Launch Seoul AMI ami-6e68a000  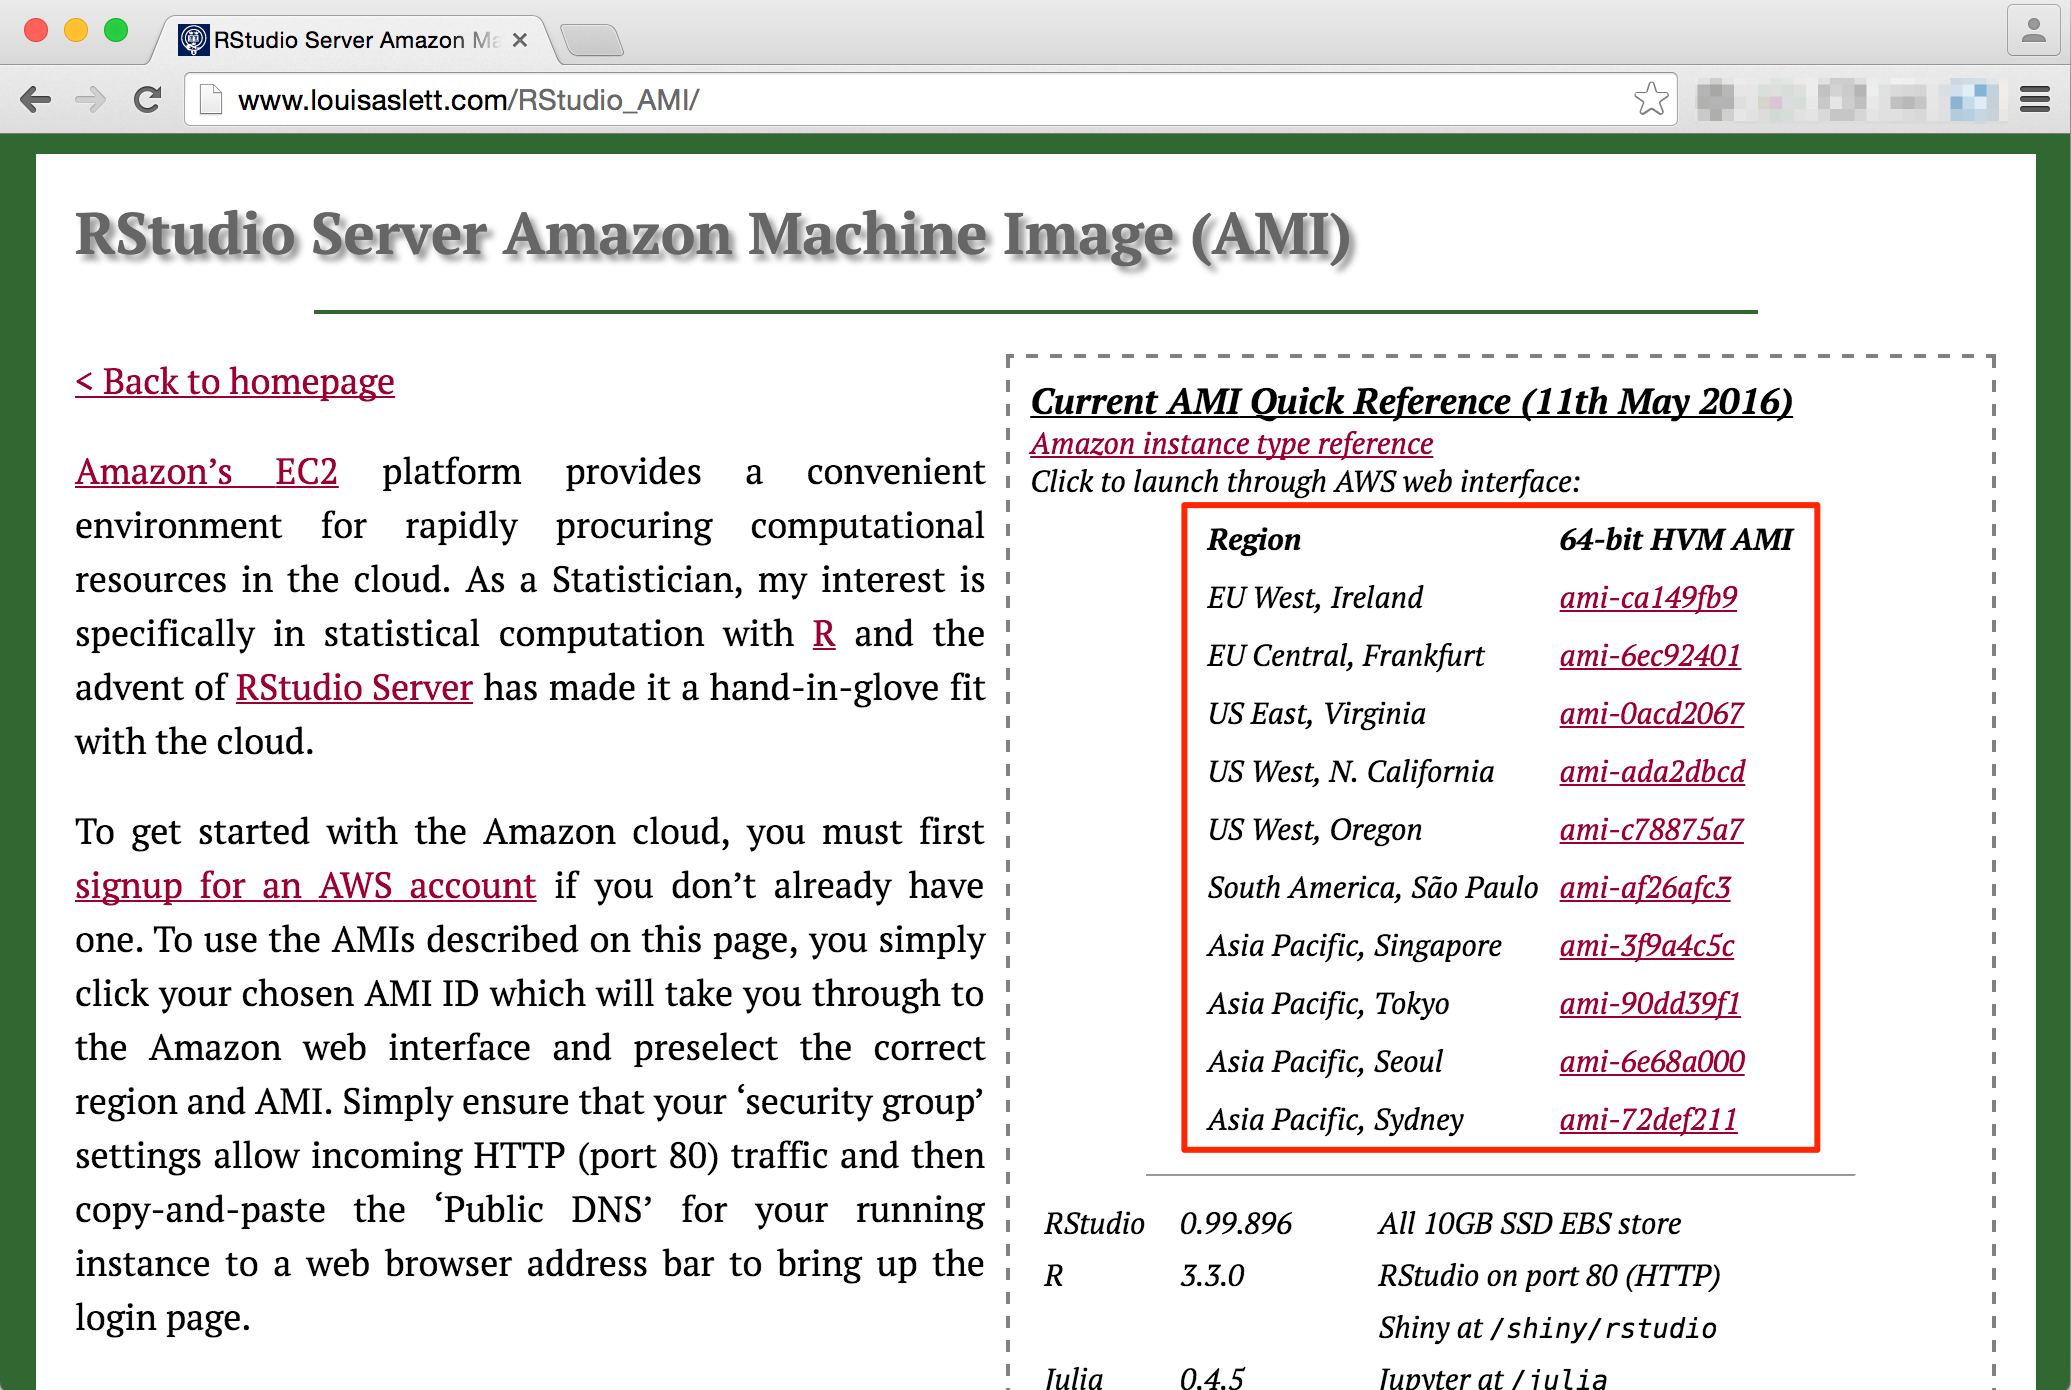point(1652,1062)
